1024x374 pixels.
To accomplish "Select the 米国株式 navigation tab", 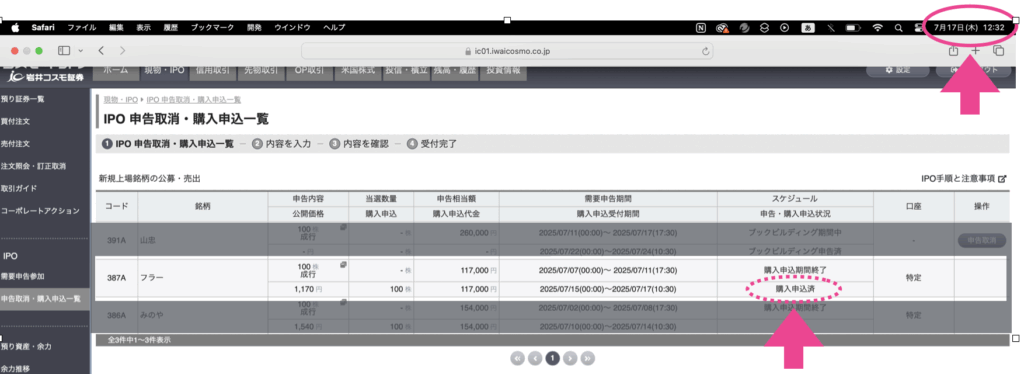I will pyautogui.click(x=357, y=71).
